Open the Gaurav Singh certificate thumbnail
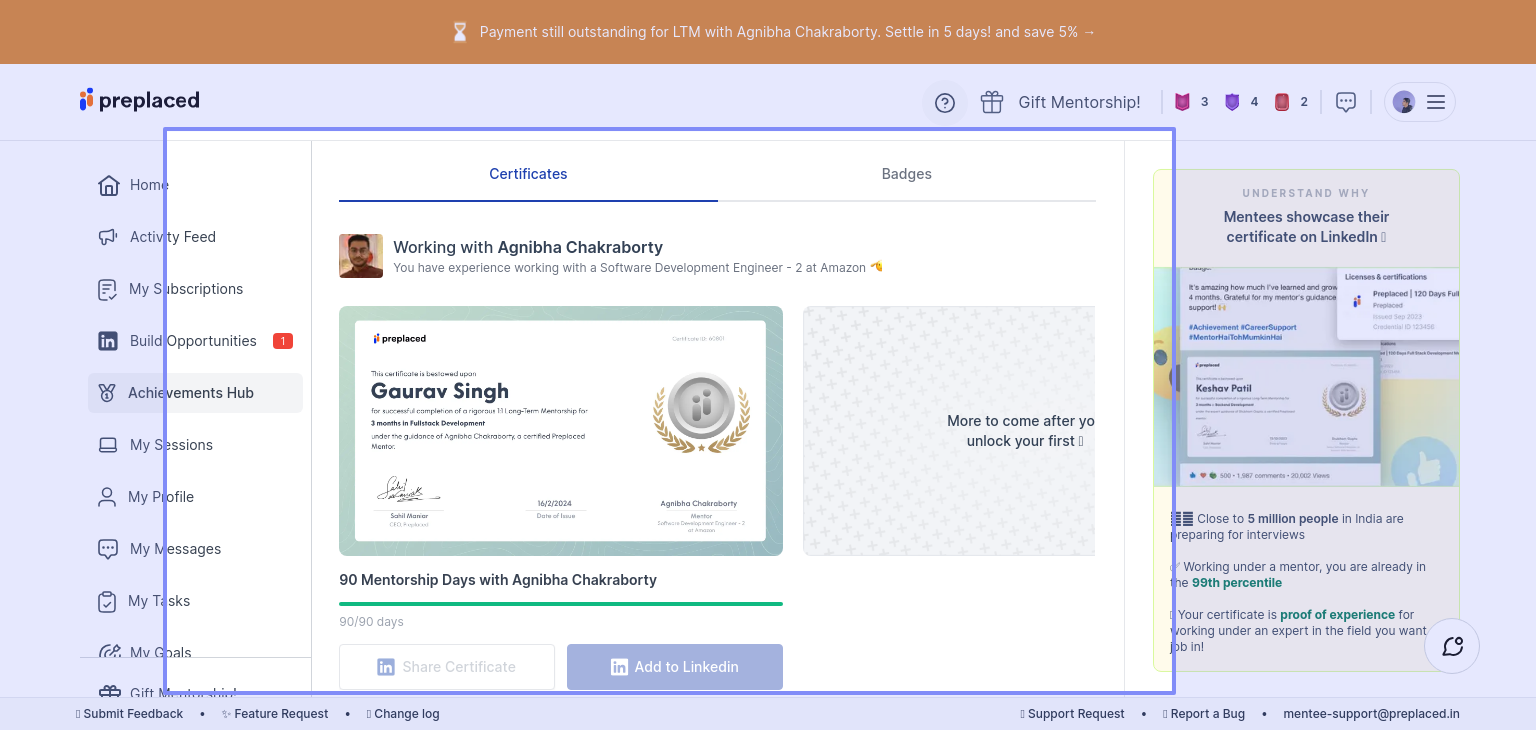This screenshot has height=730, width=1536. (560, 430)
